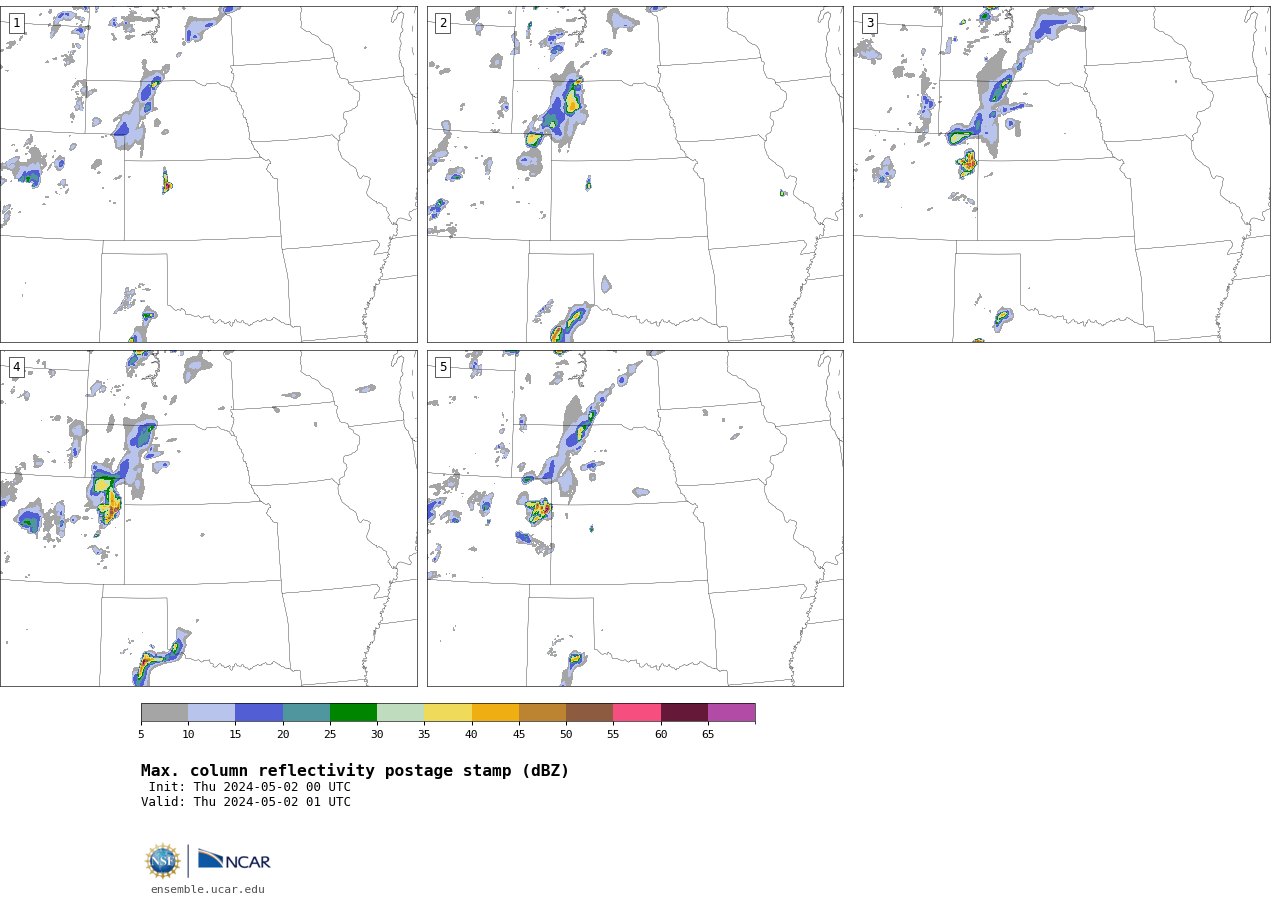Click the dark green 25-30 dBZ swatch
Image resolution: width=1280 pixels, height=901 pixels.
(x=353, y=713)
